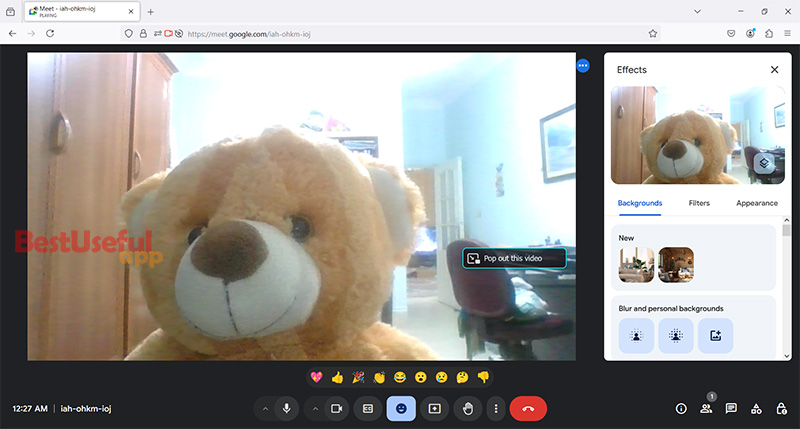Select the first New living room background
This screenshot has width=800, height=429.
636,265
